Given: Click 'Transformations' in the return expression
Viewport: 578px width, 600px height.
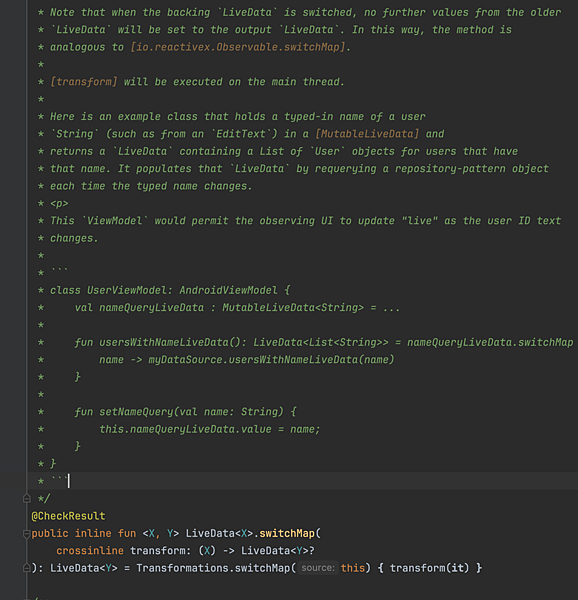Looking at the screenshot, I should 182,568.
